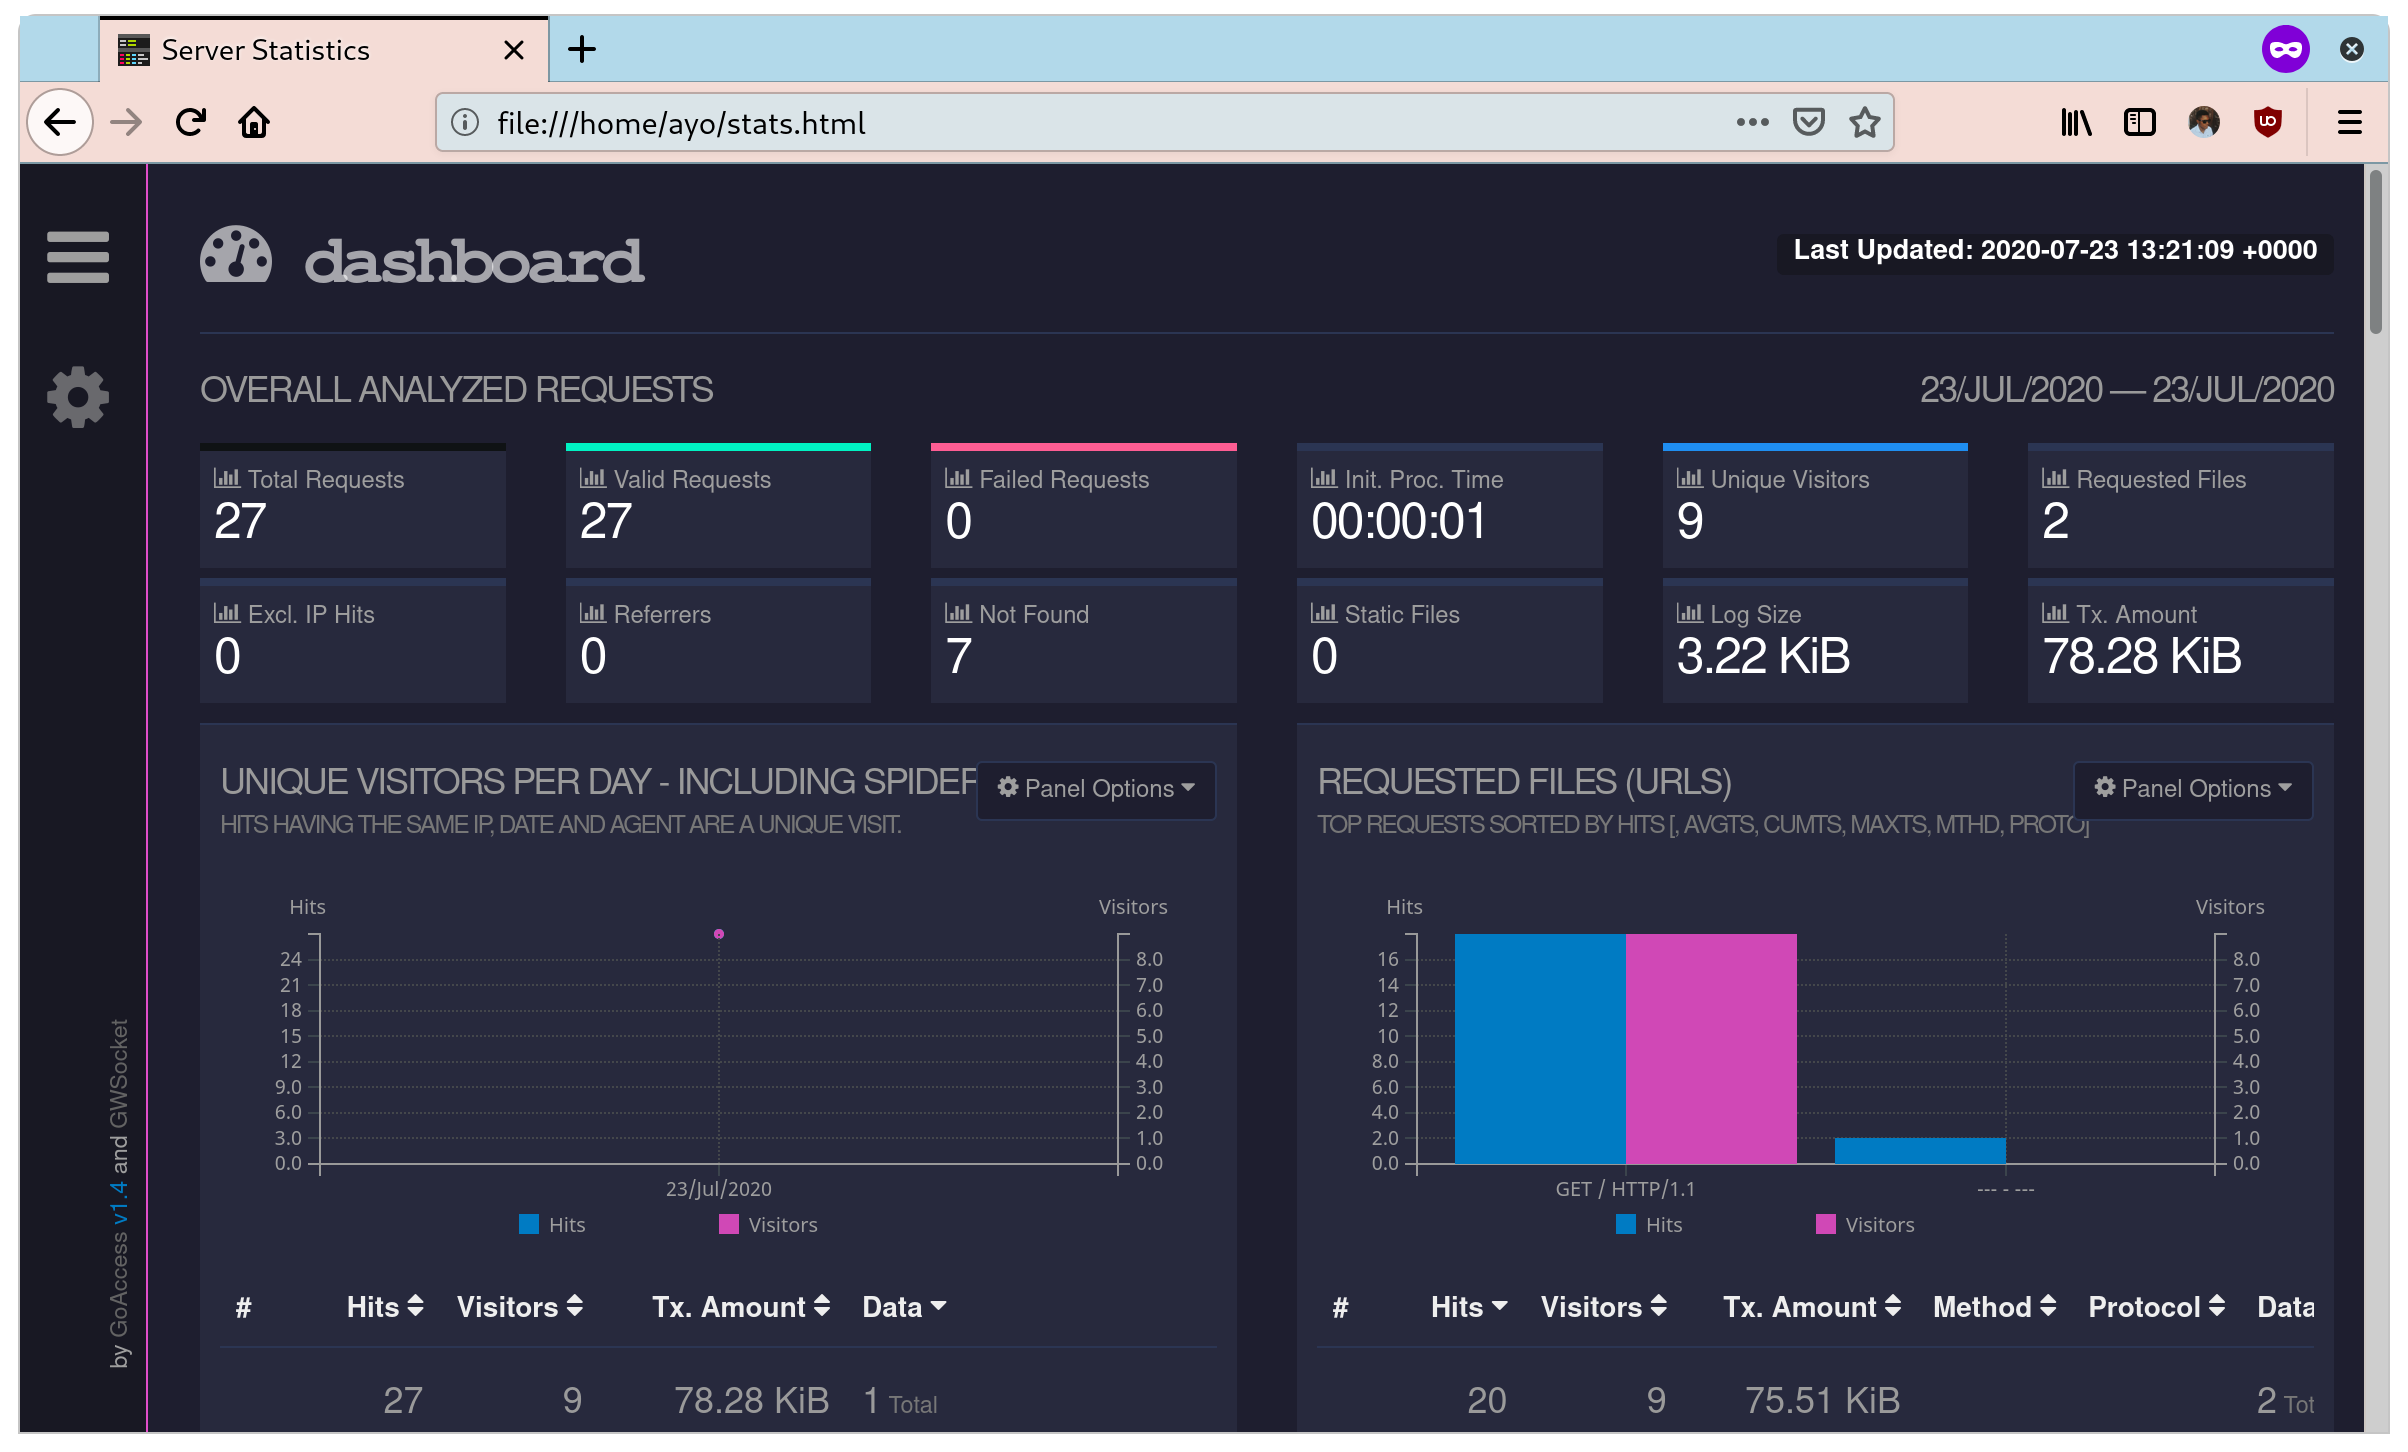
Task: Toggle Visitors legend in visitors chart
Action: (x=768, y=1224)
